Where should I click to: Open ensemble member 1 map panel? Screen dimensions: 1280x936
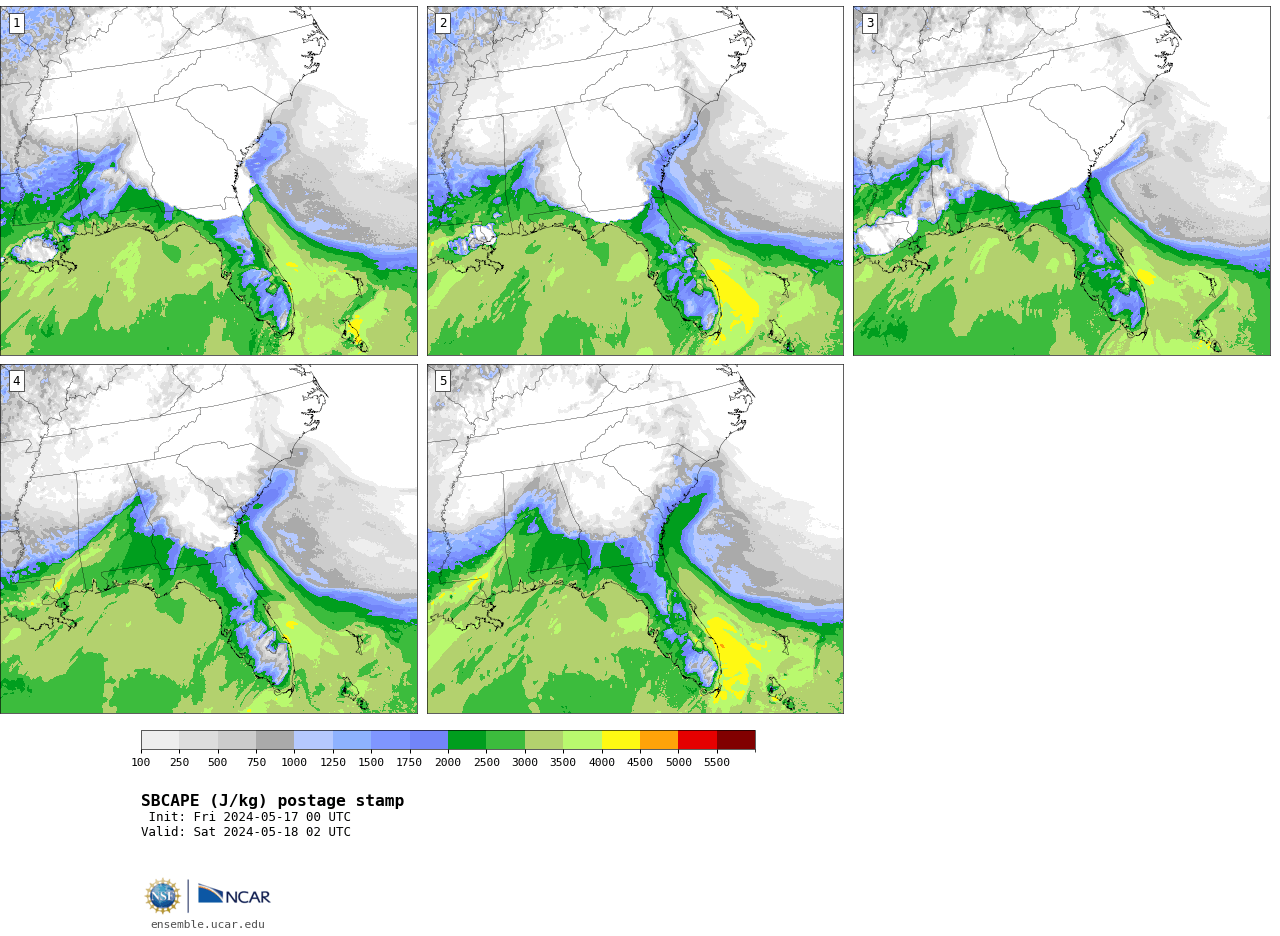(209, 181)
